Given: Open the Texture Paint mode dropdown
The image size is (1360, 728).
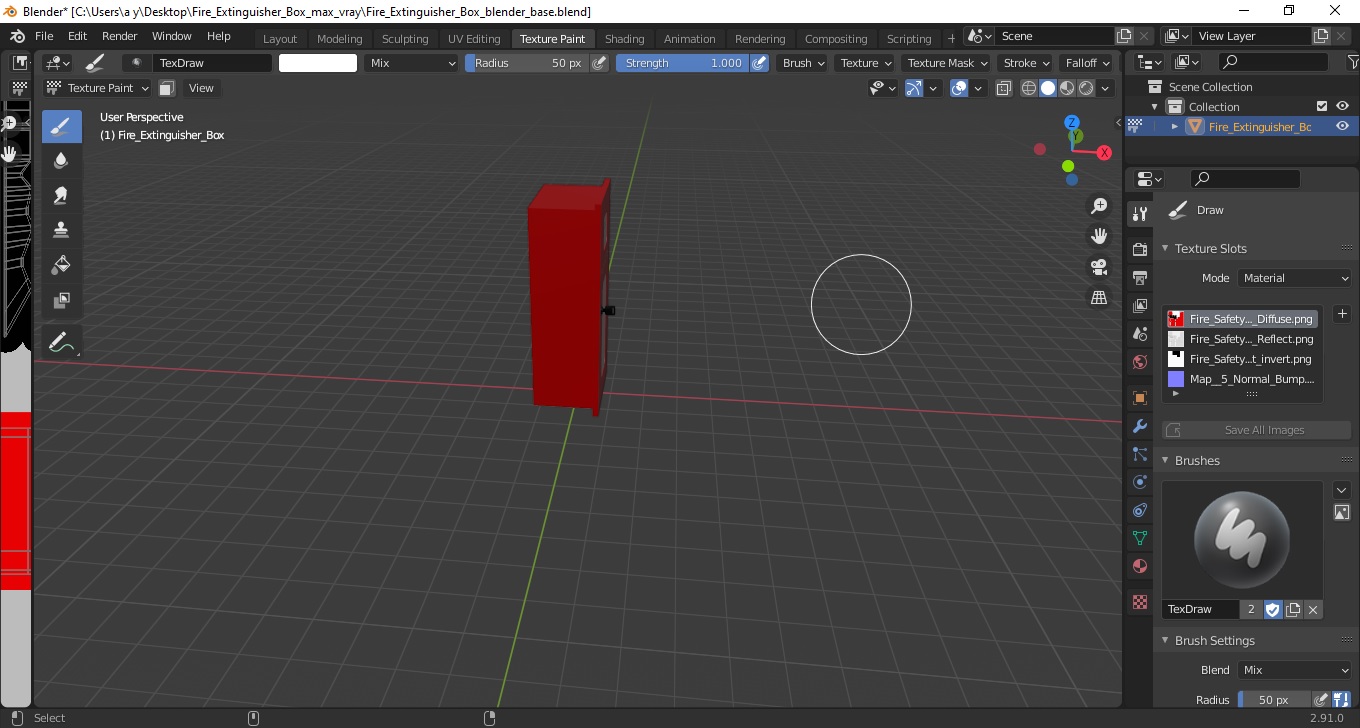Looking at the screenshot, I should point(99,88).
